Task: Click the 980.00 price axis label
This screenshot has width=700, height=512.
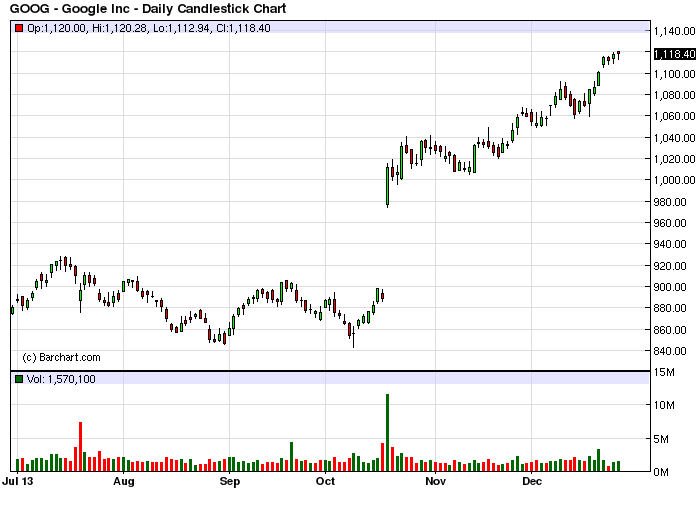Action: (670, 202)
